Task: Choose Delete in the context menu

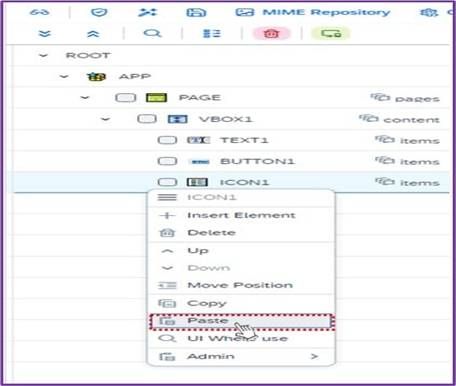Action: point(241,233)
